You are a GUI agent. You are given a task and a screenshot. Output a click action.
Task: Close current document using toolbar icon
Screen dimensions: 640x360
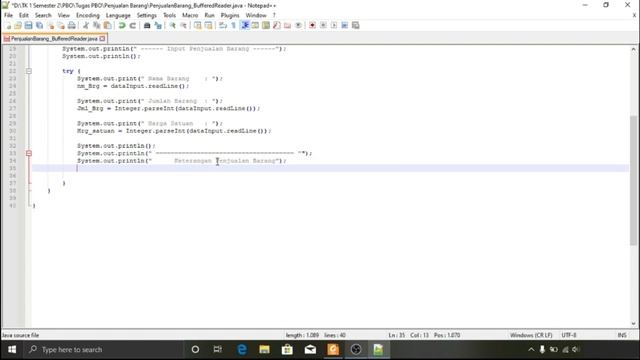point(50,25)
